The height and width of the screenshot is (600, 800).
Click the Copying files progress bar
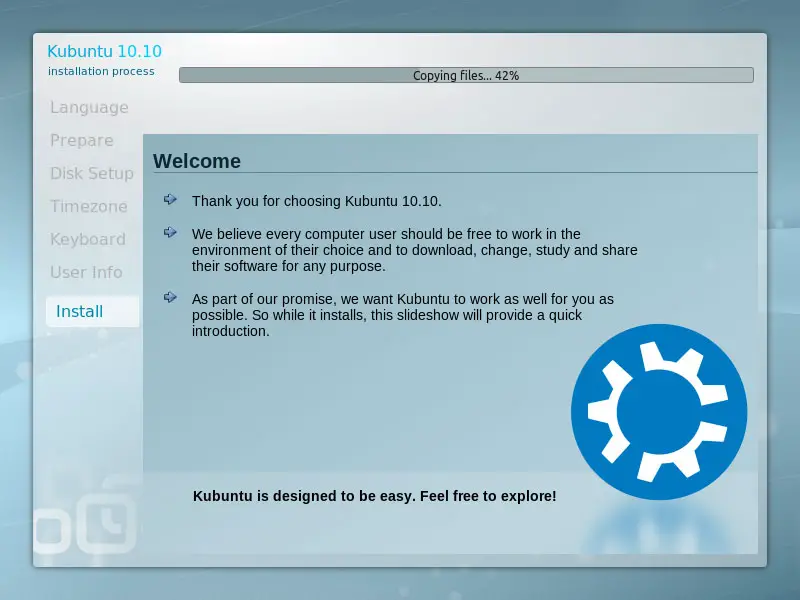pos(466,75)
